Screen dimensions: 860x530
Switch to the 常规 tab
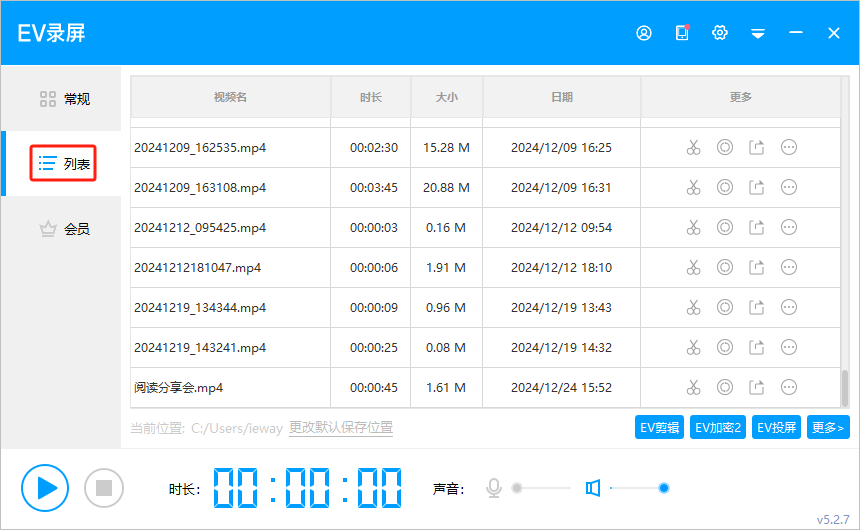[65, 99]
